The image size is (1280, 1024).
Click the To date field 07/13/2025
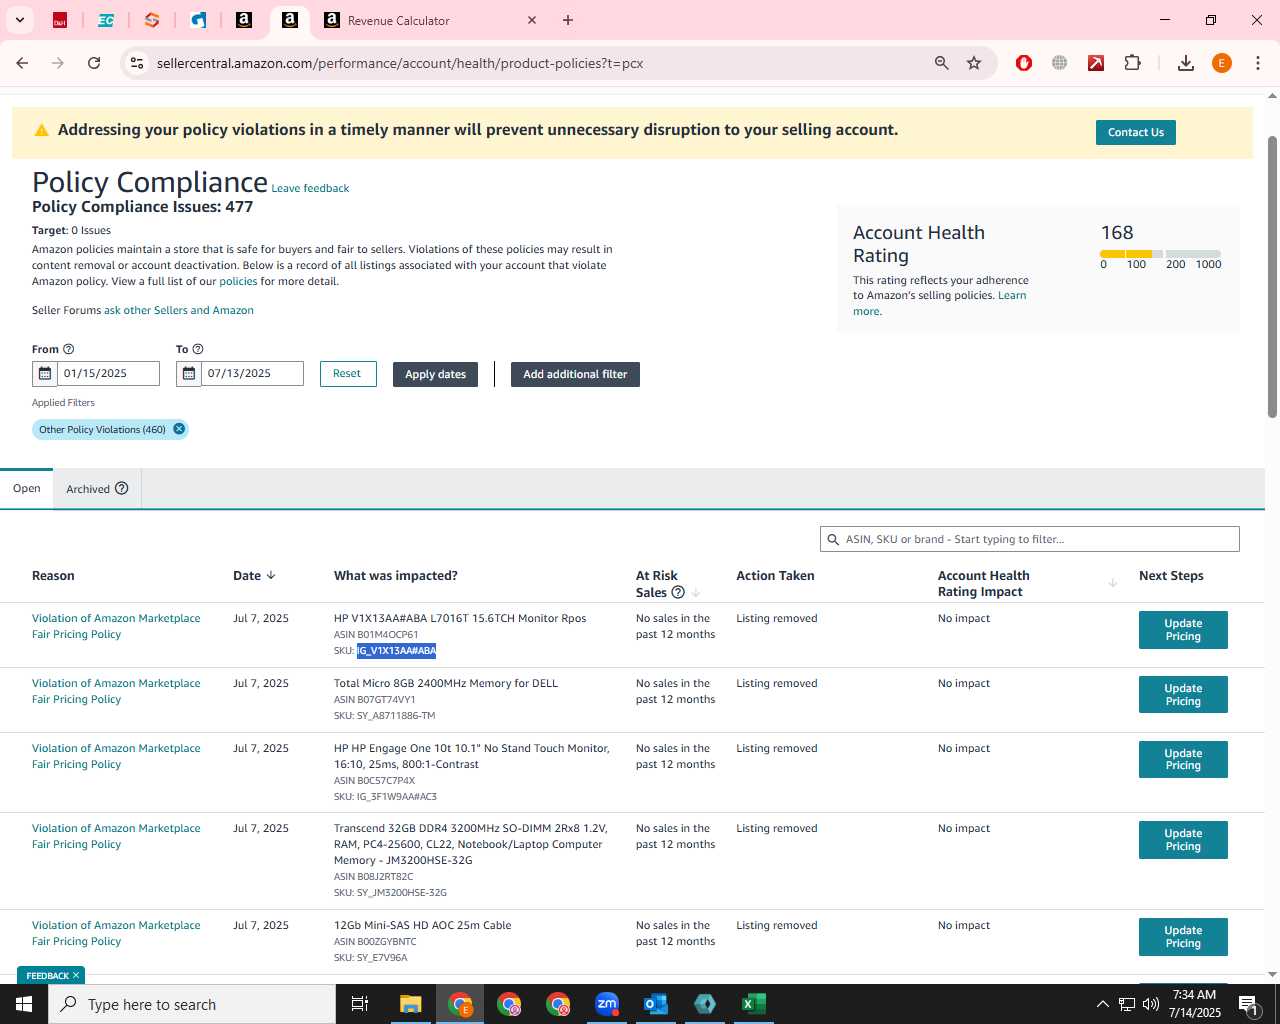coord(252,373)
